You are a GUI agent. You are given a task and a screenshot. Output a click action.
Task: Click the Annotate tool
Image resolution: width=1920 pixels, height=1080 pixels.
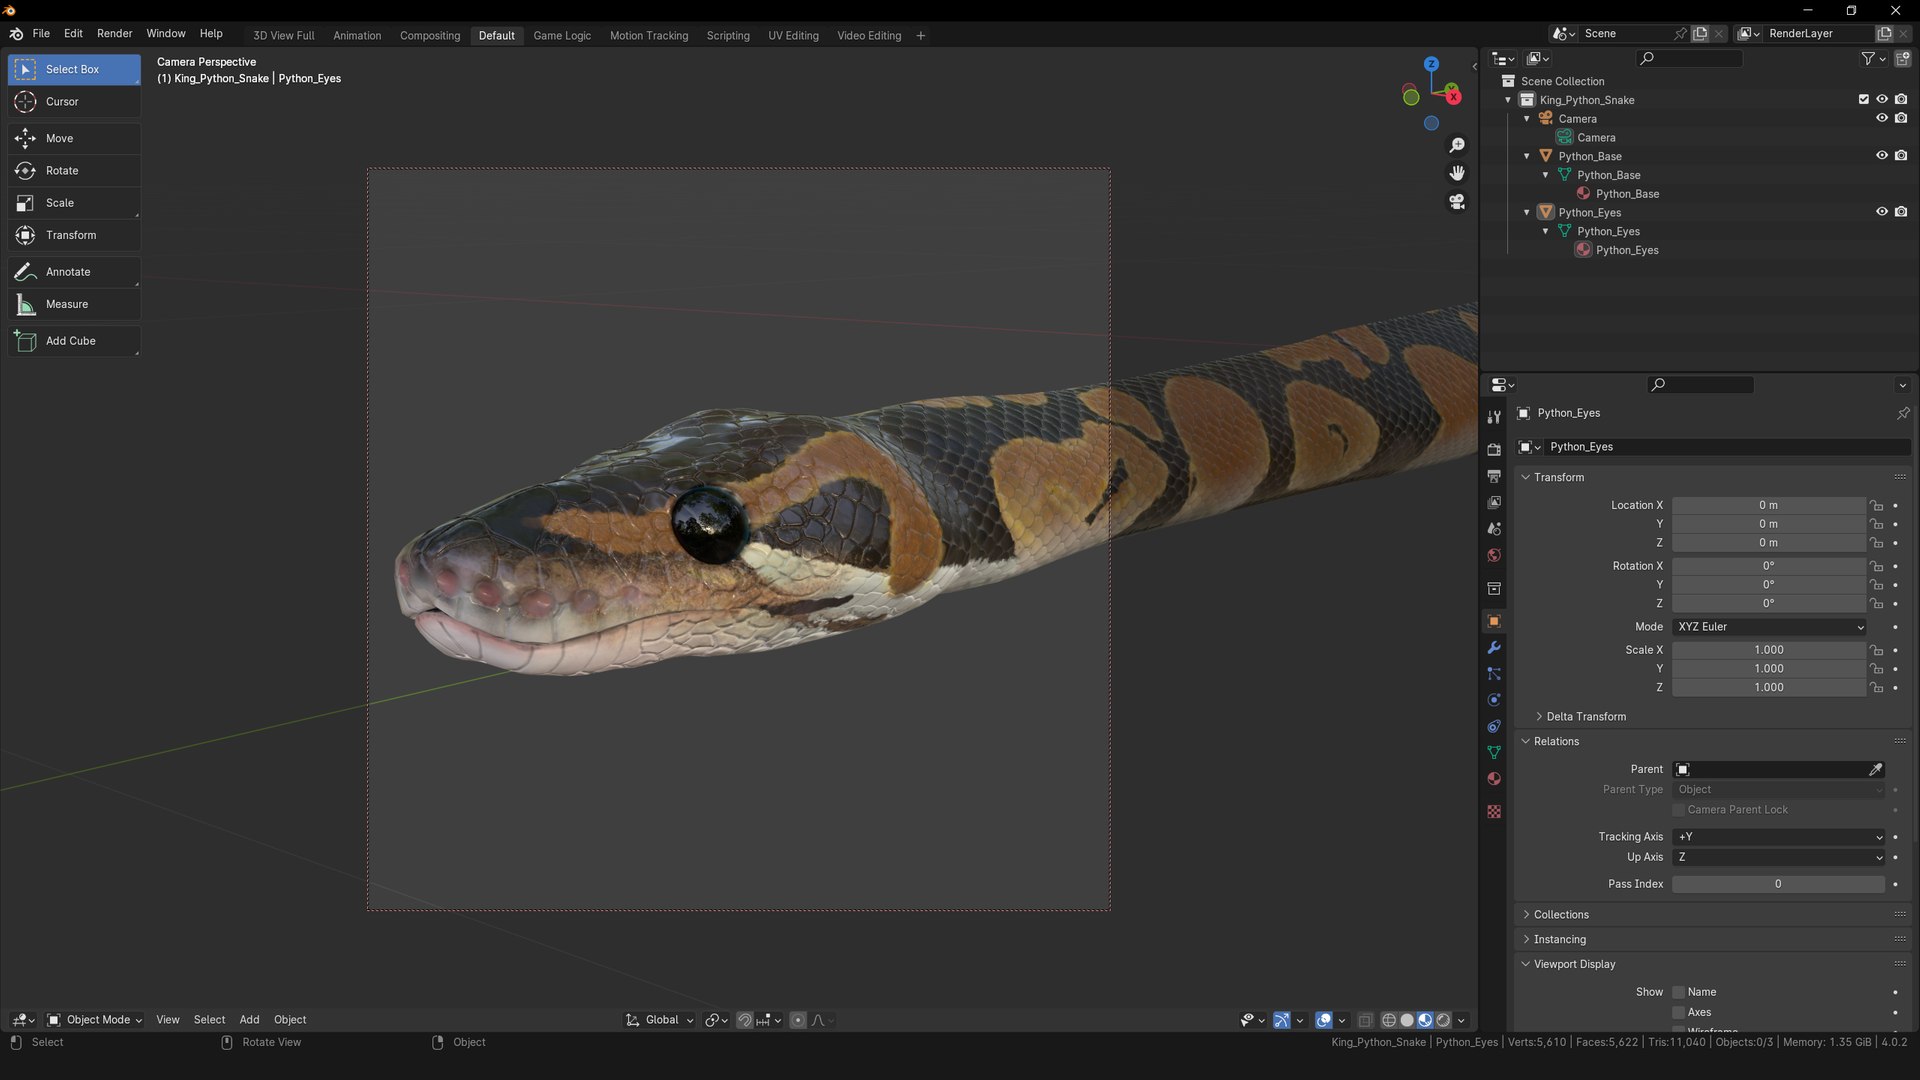(67, 272)
